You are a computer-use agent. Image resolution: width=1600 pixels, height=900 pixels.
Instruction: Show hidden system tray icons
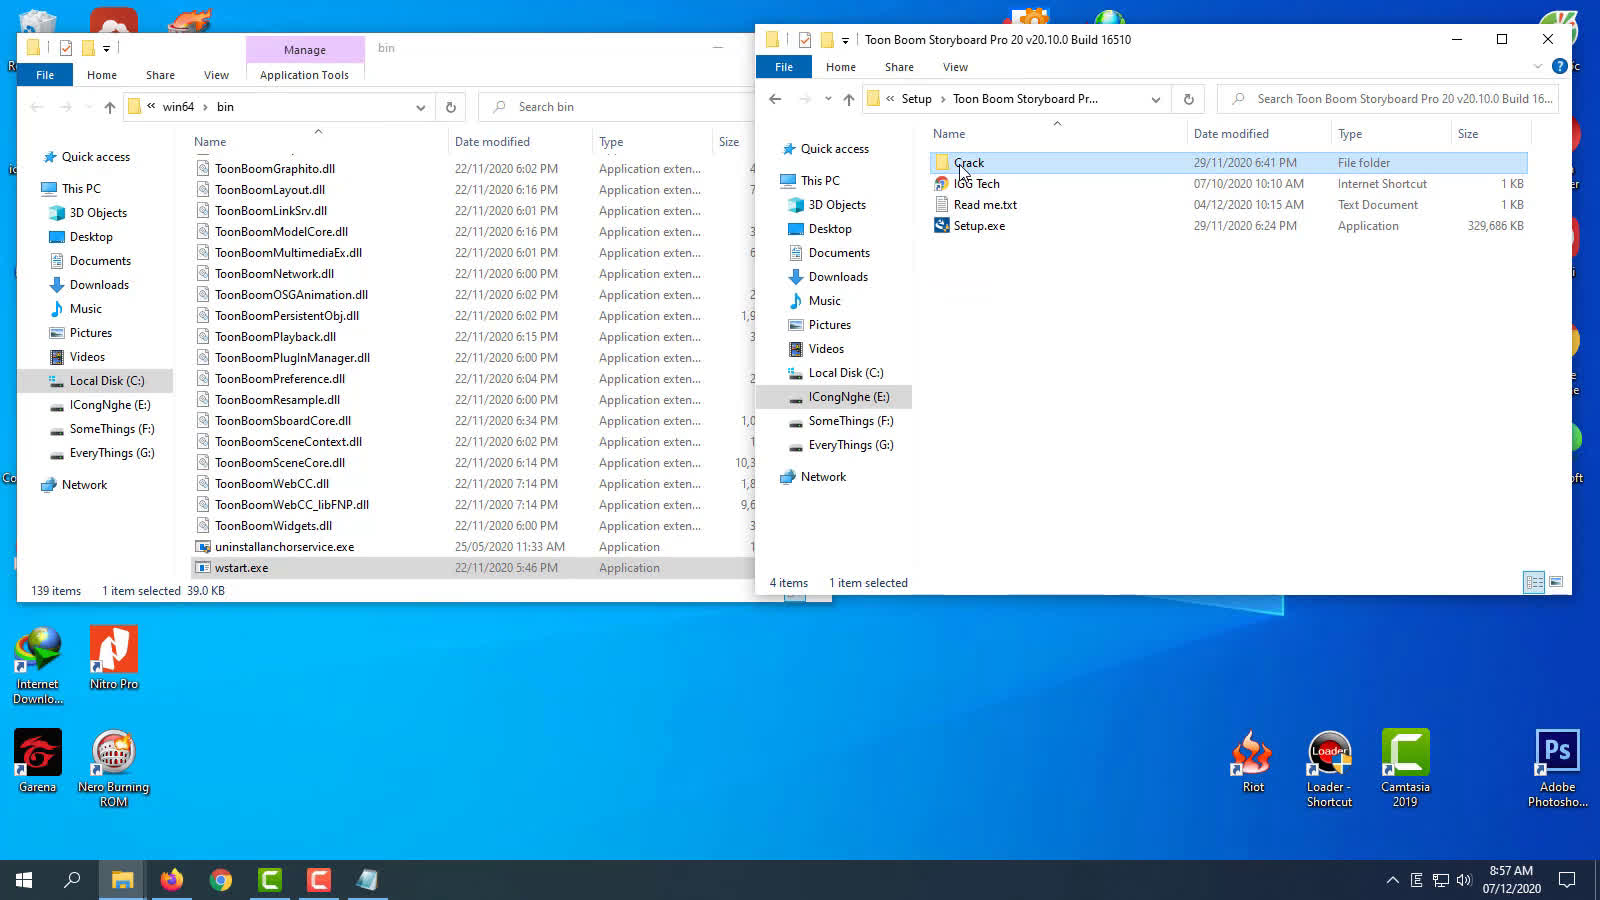pyautogui.click(x=1392, y=880)
